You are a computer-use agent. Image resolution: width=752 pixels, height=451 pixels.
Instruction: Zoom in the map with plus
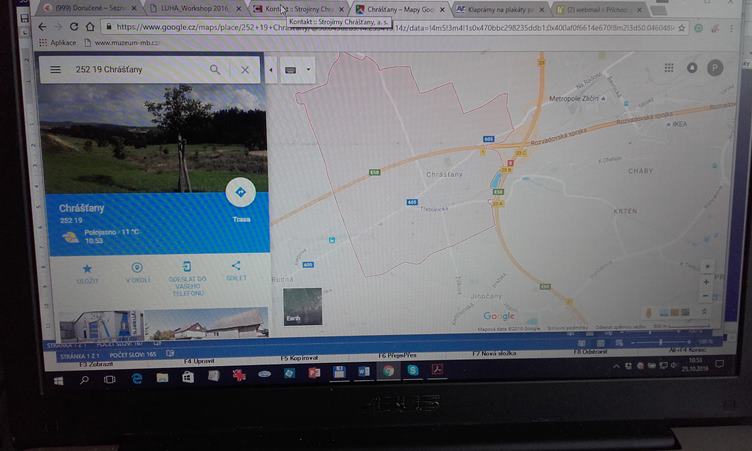click(x=706, y=282)
